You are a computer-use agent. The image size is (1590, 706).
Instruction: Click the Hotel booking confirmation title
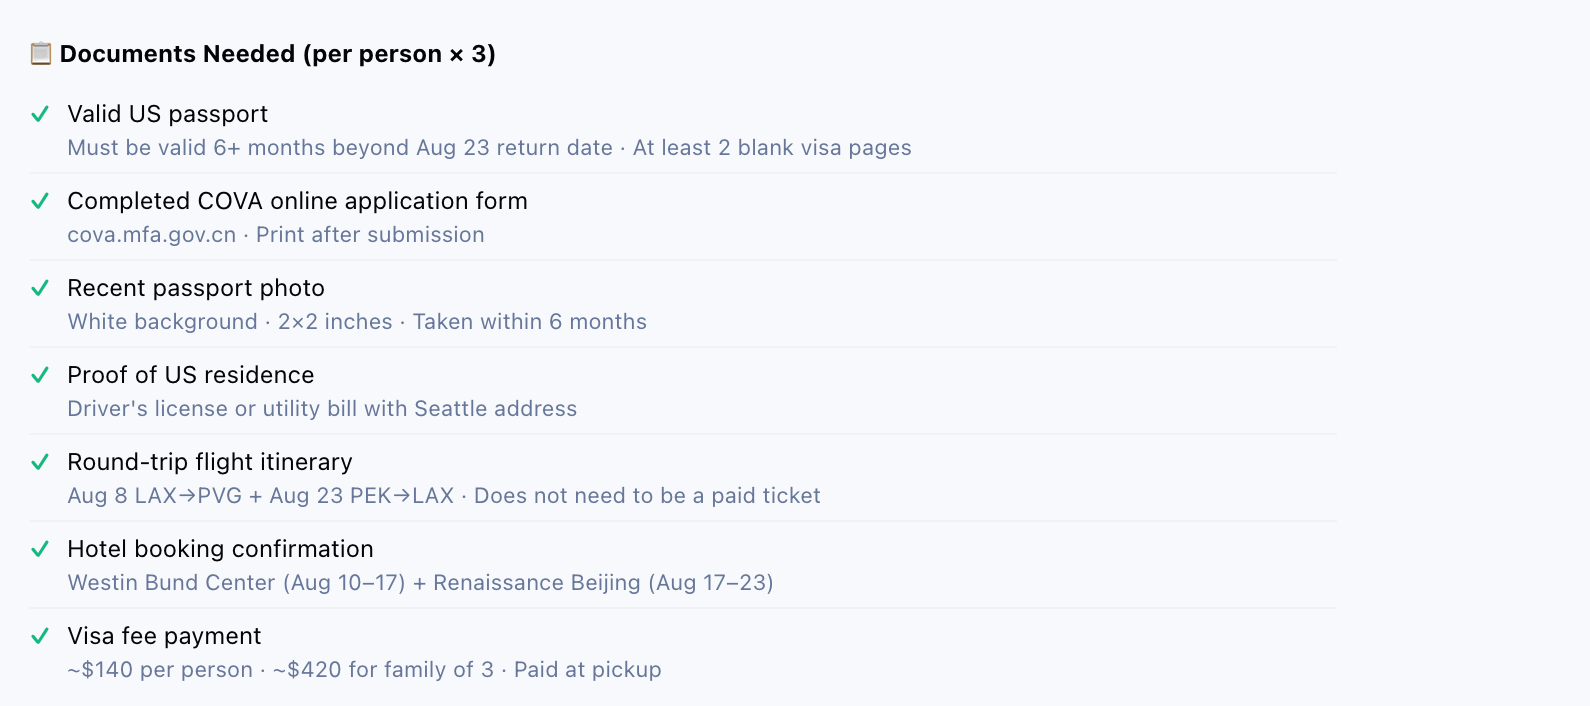click(x=220, y=549)
